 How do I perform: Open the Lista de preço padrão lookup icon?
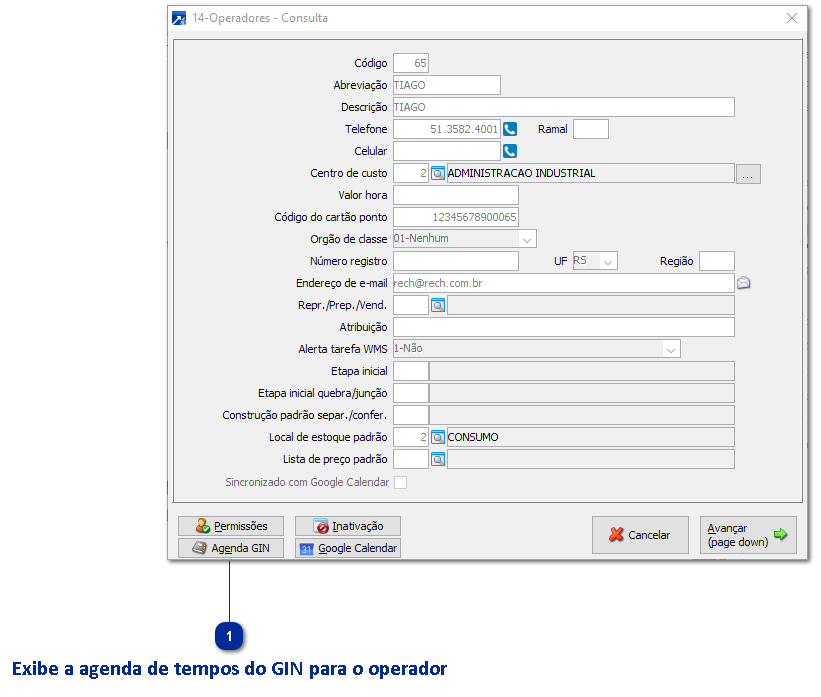pos(438,459)
